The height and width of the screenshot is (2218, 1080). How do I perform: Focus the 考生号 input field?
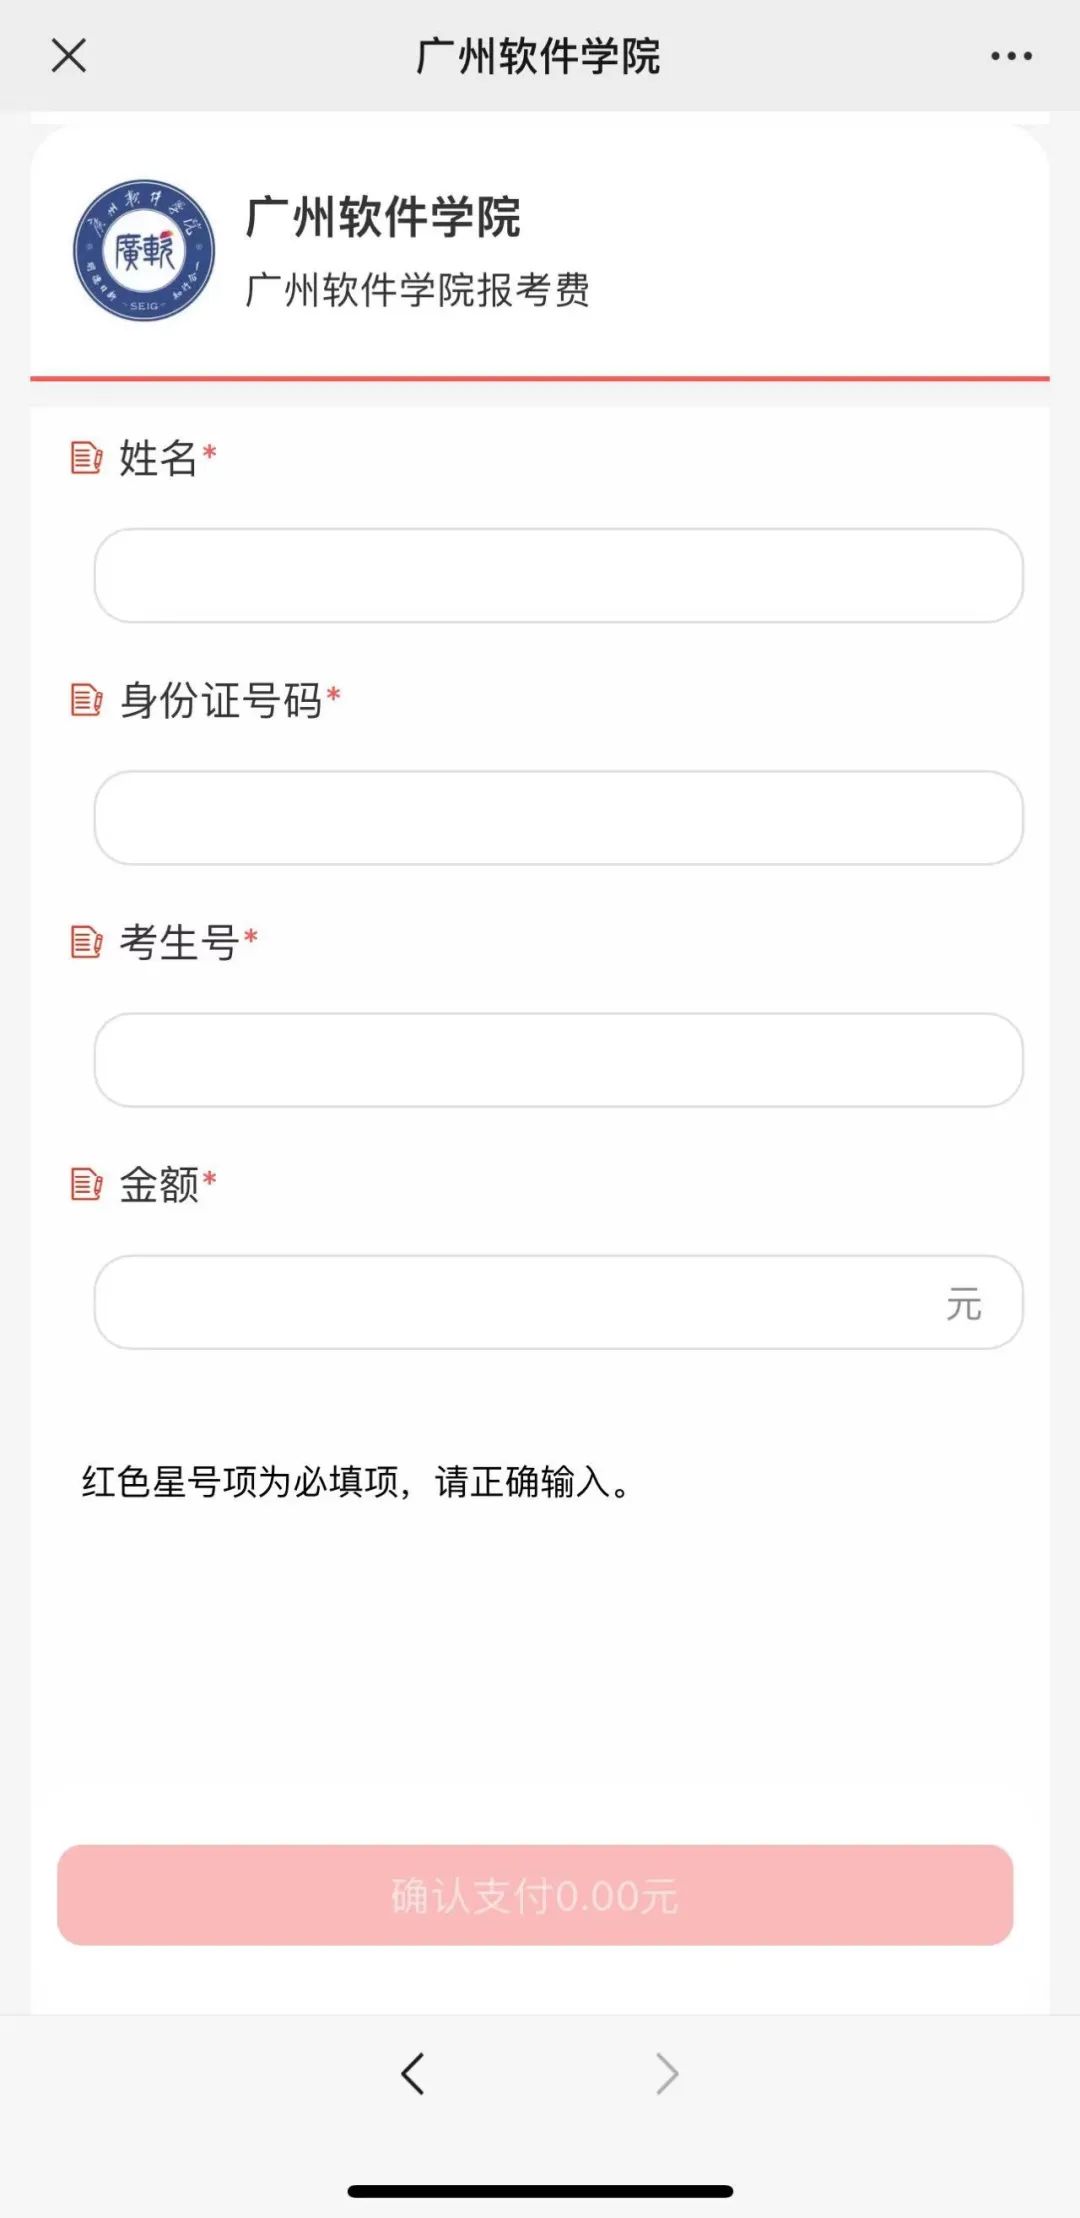[x=558, y=1060]
